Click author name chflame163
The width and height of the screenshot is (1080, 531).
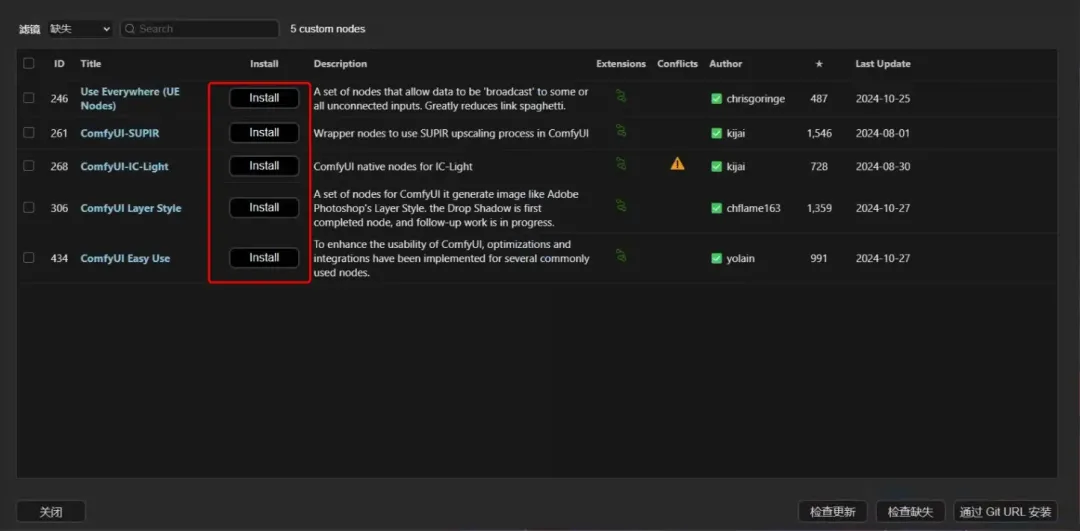click(754, 208)
